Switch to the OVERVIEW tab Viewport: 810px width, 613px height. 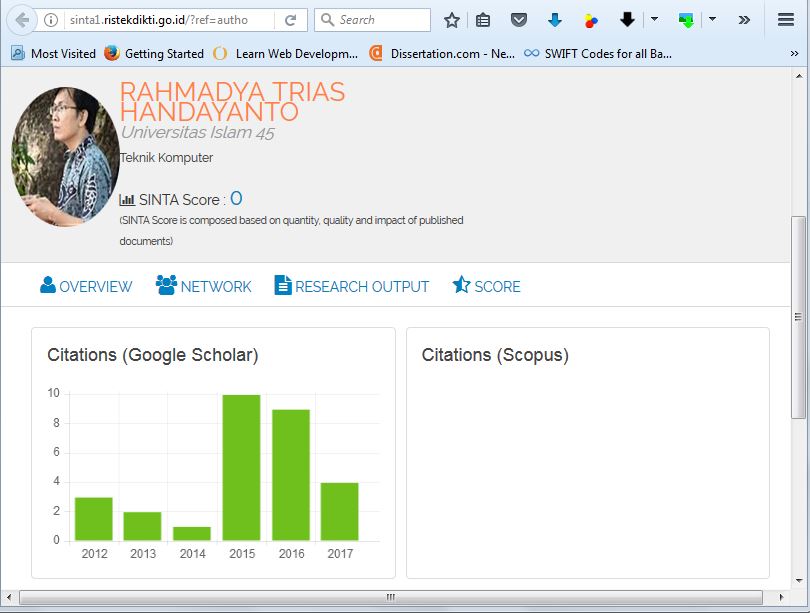click(x=86, y=286)
